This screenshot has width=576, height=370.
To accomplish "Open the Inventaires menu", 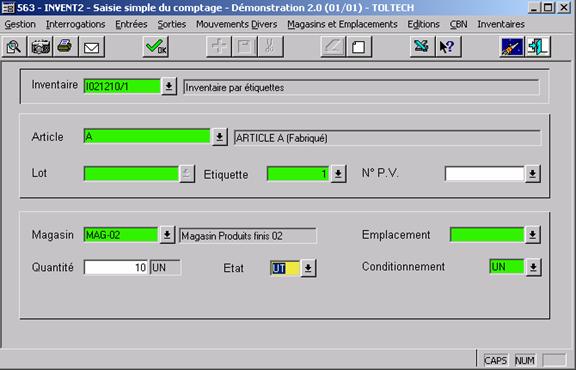I will pyautogui.click(x=501, y=24).
